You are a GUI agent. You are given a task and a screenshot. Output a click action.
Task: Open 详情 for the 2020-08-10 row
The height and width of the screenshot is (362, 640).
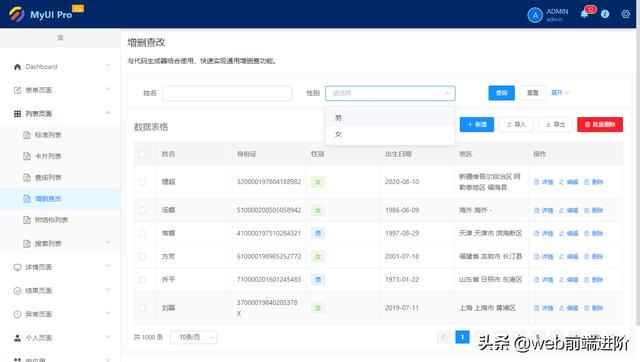(543, 182)
